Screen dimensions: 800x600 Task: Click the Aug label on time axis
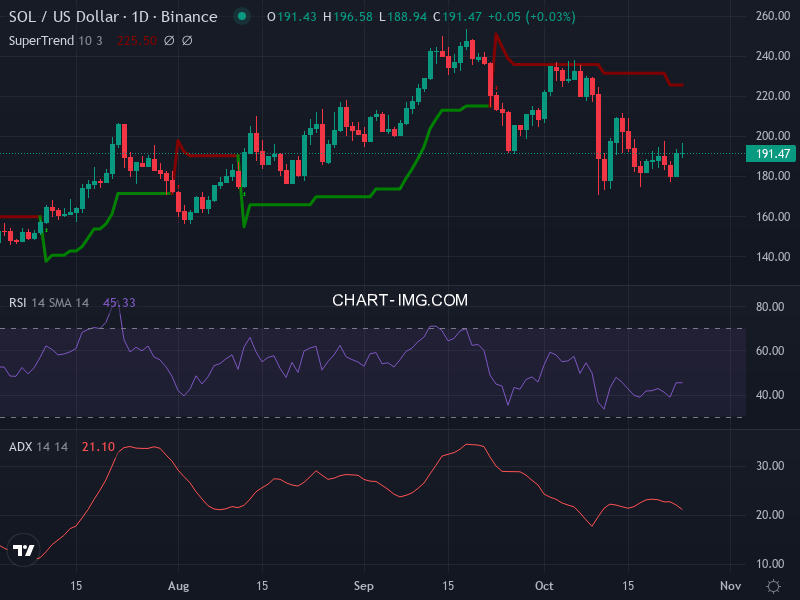pos(179,585)
